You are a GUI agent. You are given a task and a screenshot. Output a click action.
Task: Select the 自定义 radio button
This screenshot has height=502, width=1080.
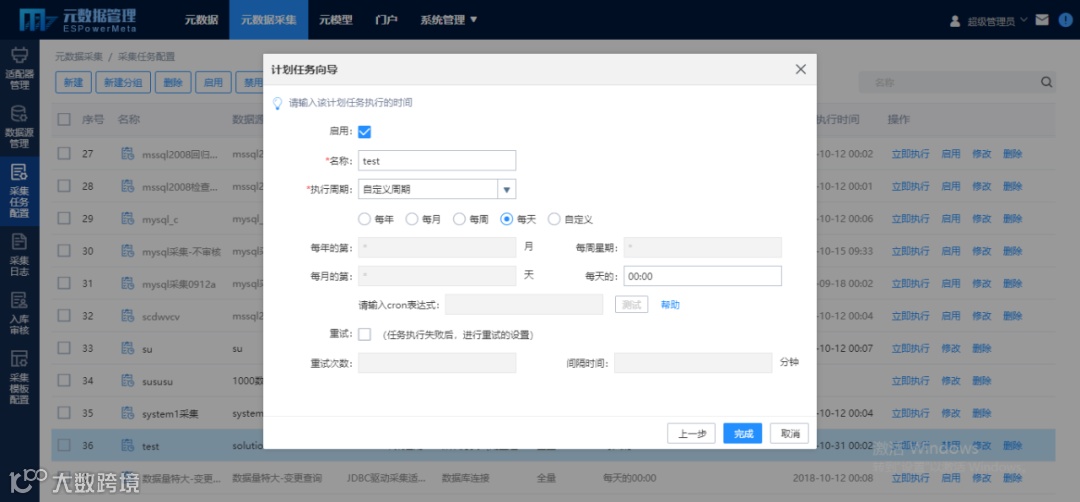(554, 219)
